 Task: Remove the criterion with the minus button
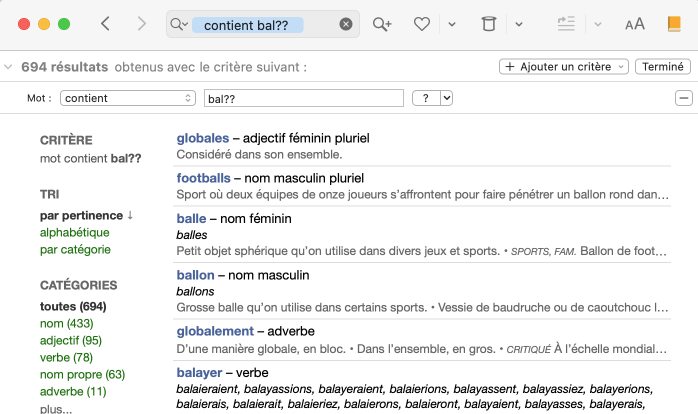coord(684,98)
